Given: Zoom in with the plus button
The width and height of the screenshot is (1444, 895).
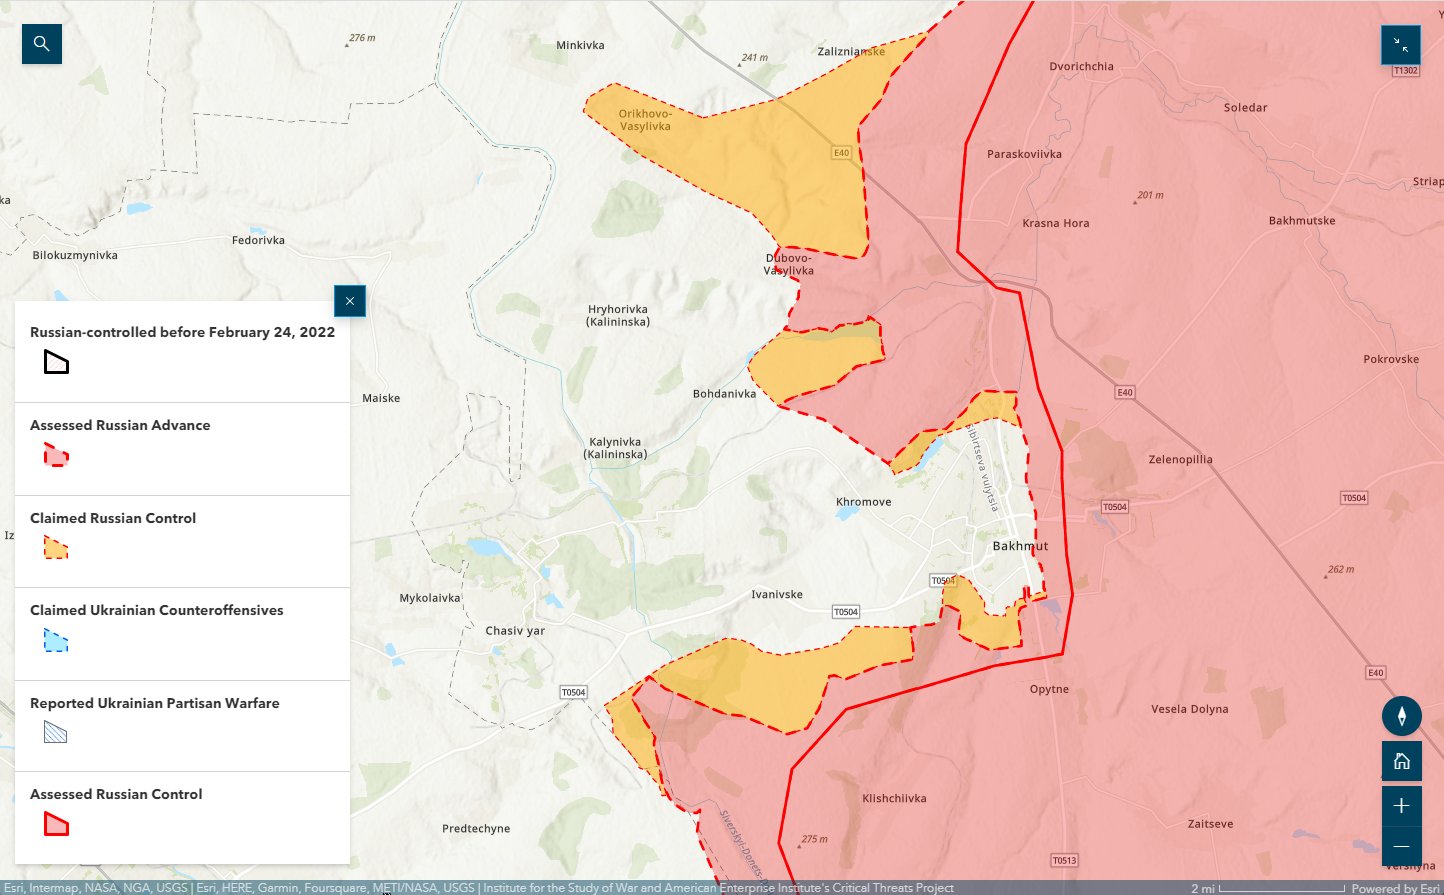Looking at the screenshot, I should (x=1402, y=806).
